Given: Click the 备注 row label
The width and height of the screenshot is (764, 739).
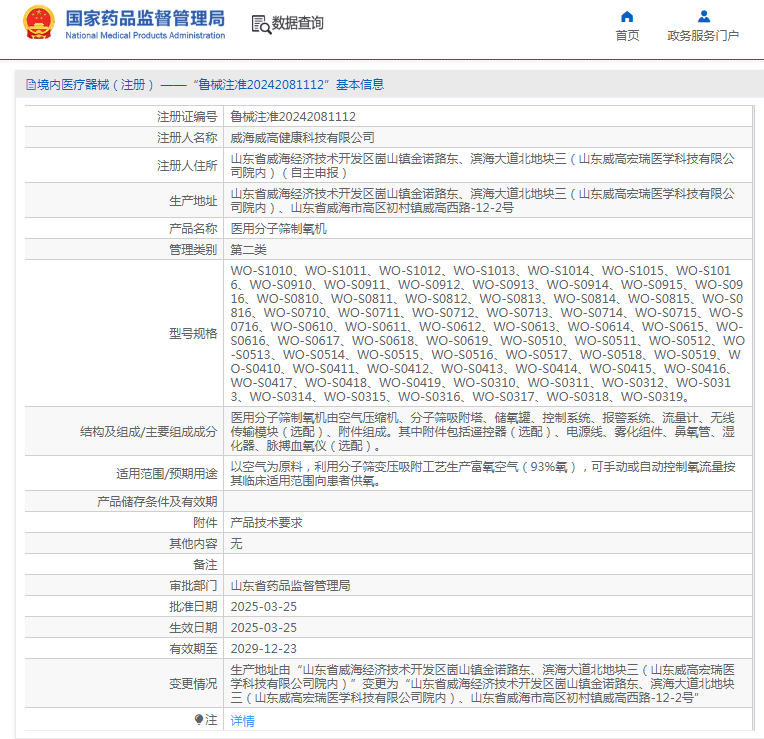Looking at the screenshot, I should pos(205,565).
